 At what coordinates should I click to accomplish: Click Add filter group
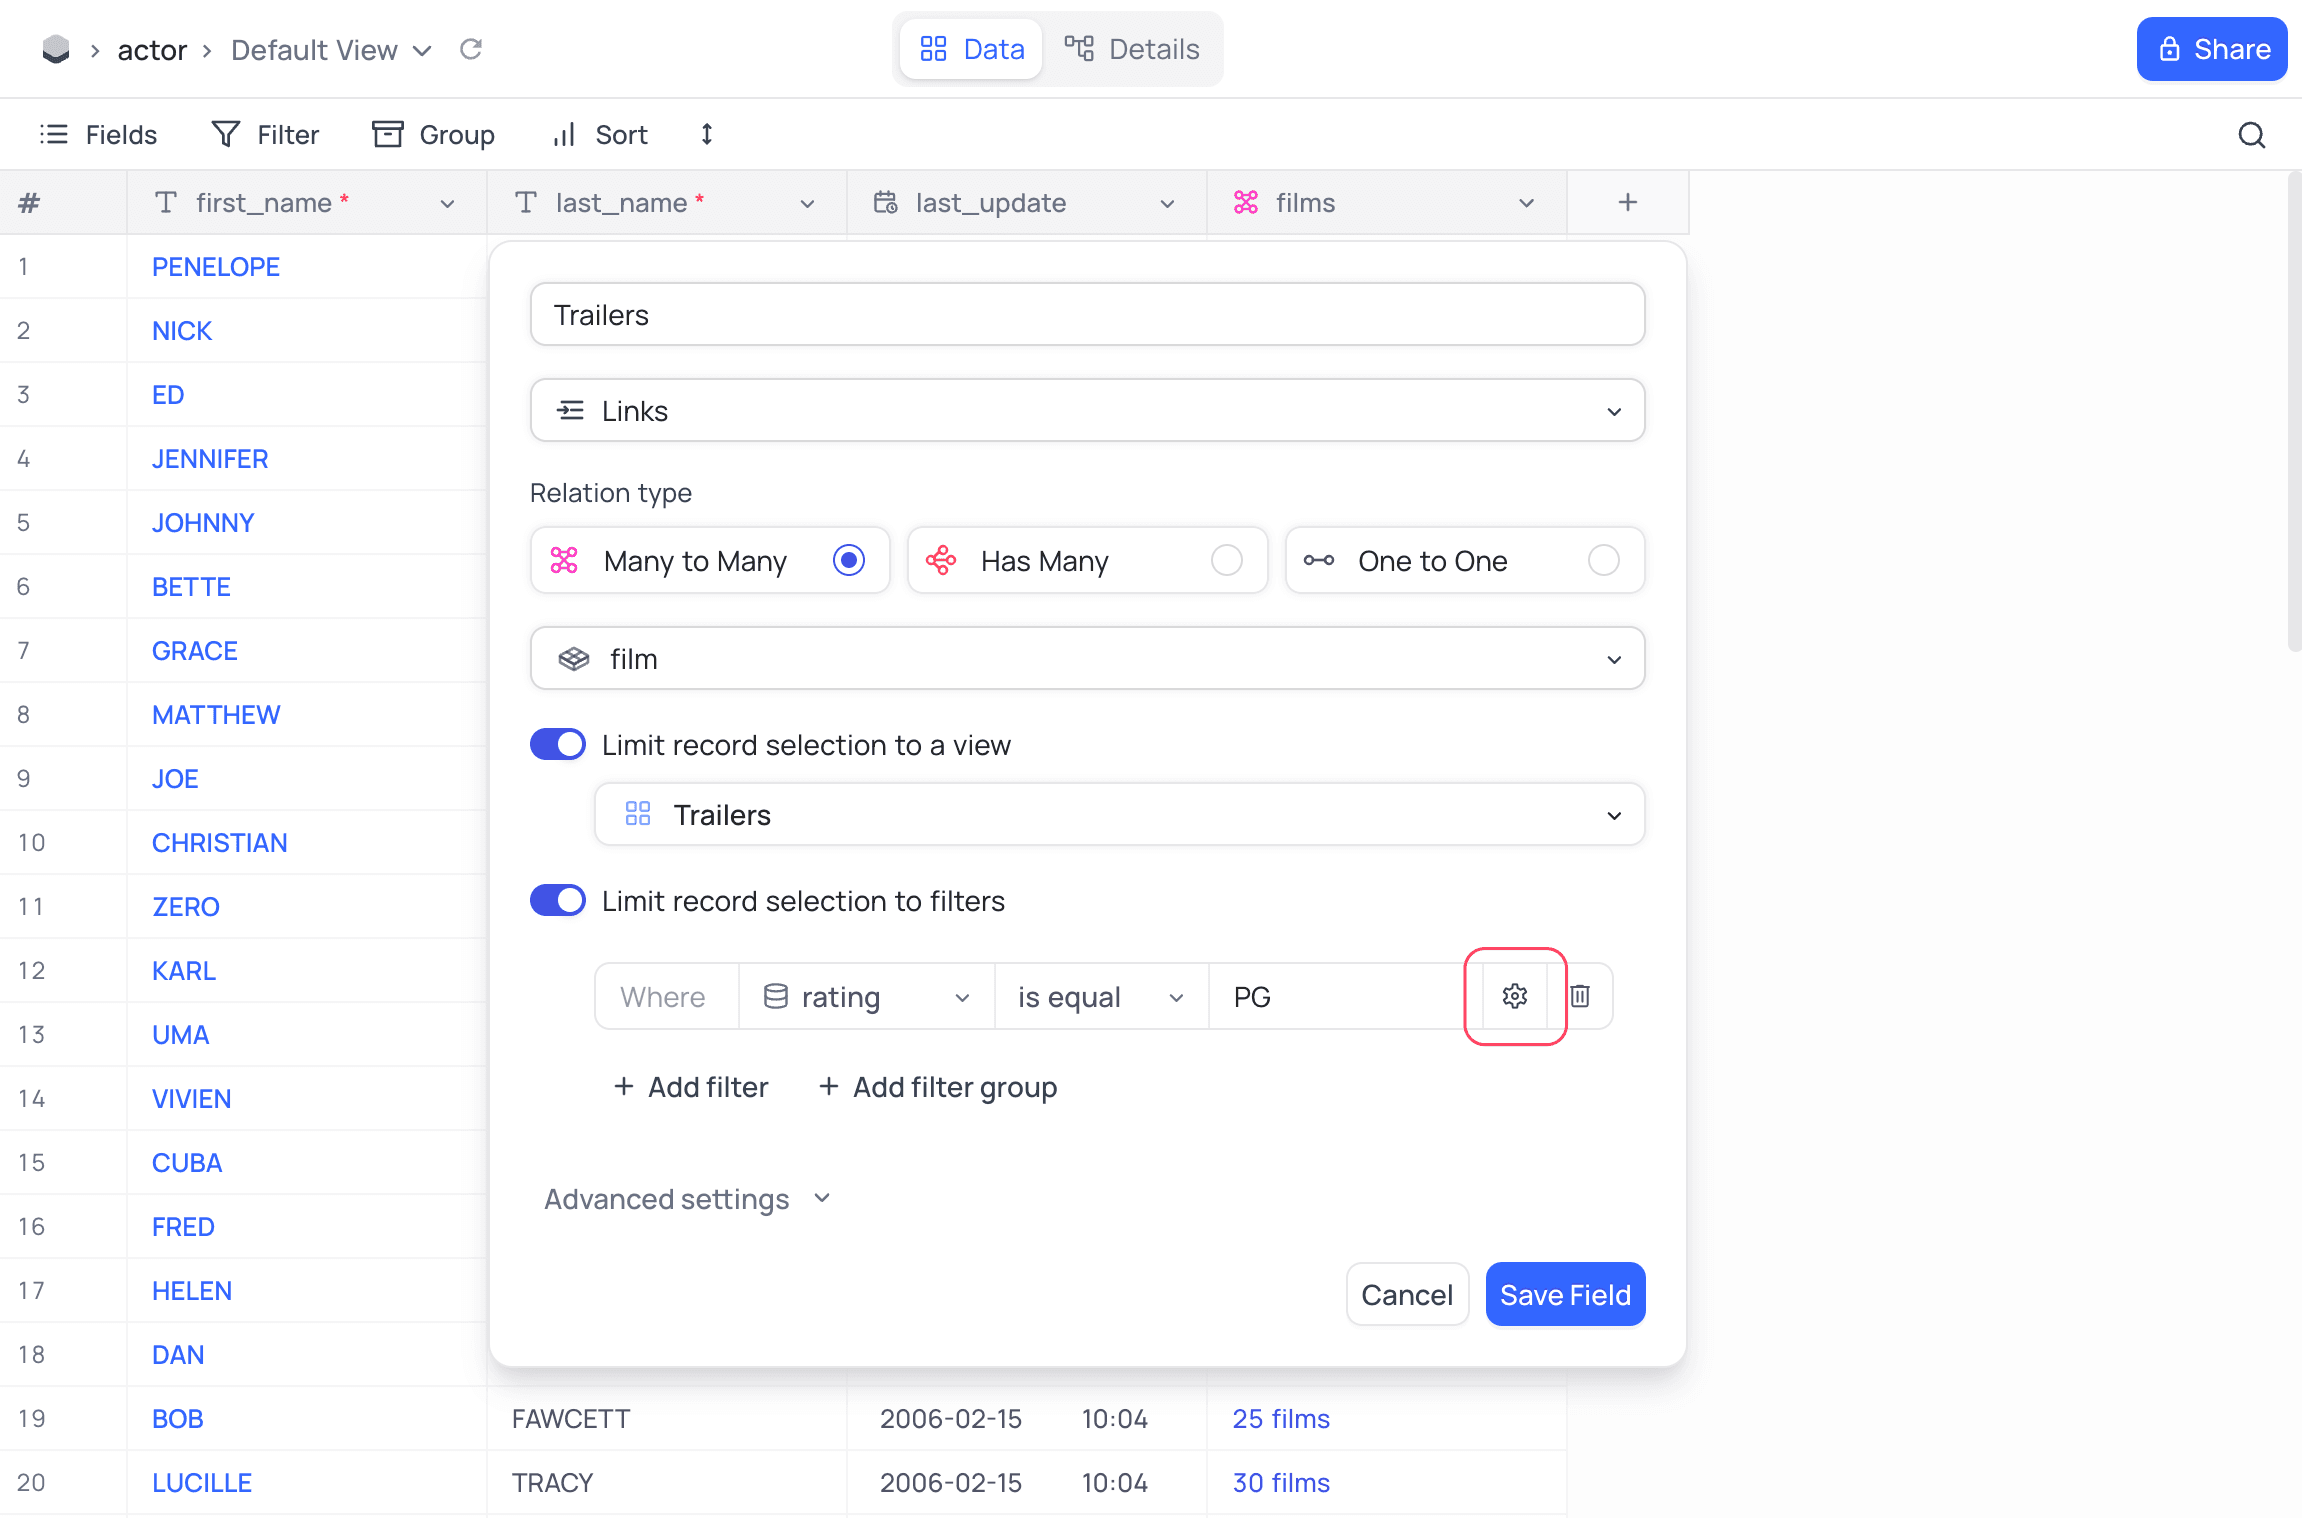(938, 1087)
